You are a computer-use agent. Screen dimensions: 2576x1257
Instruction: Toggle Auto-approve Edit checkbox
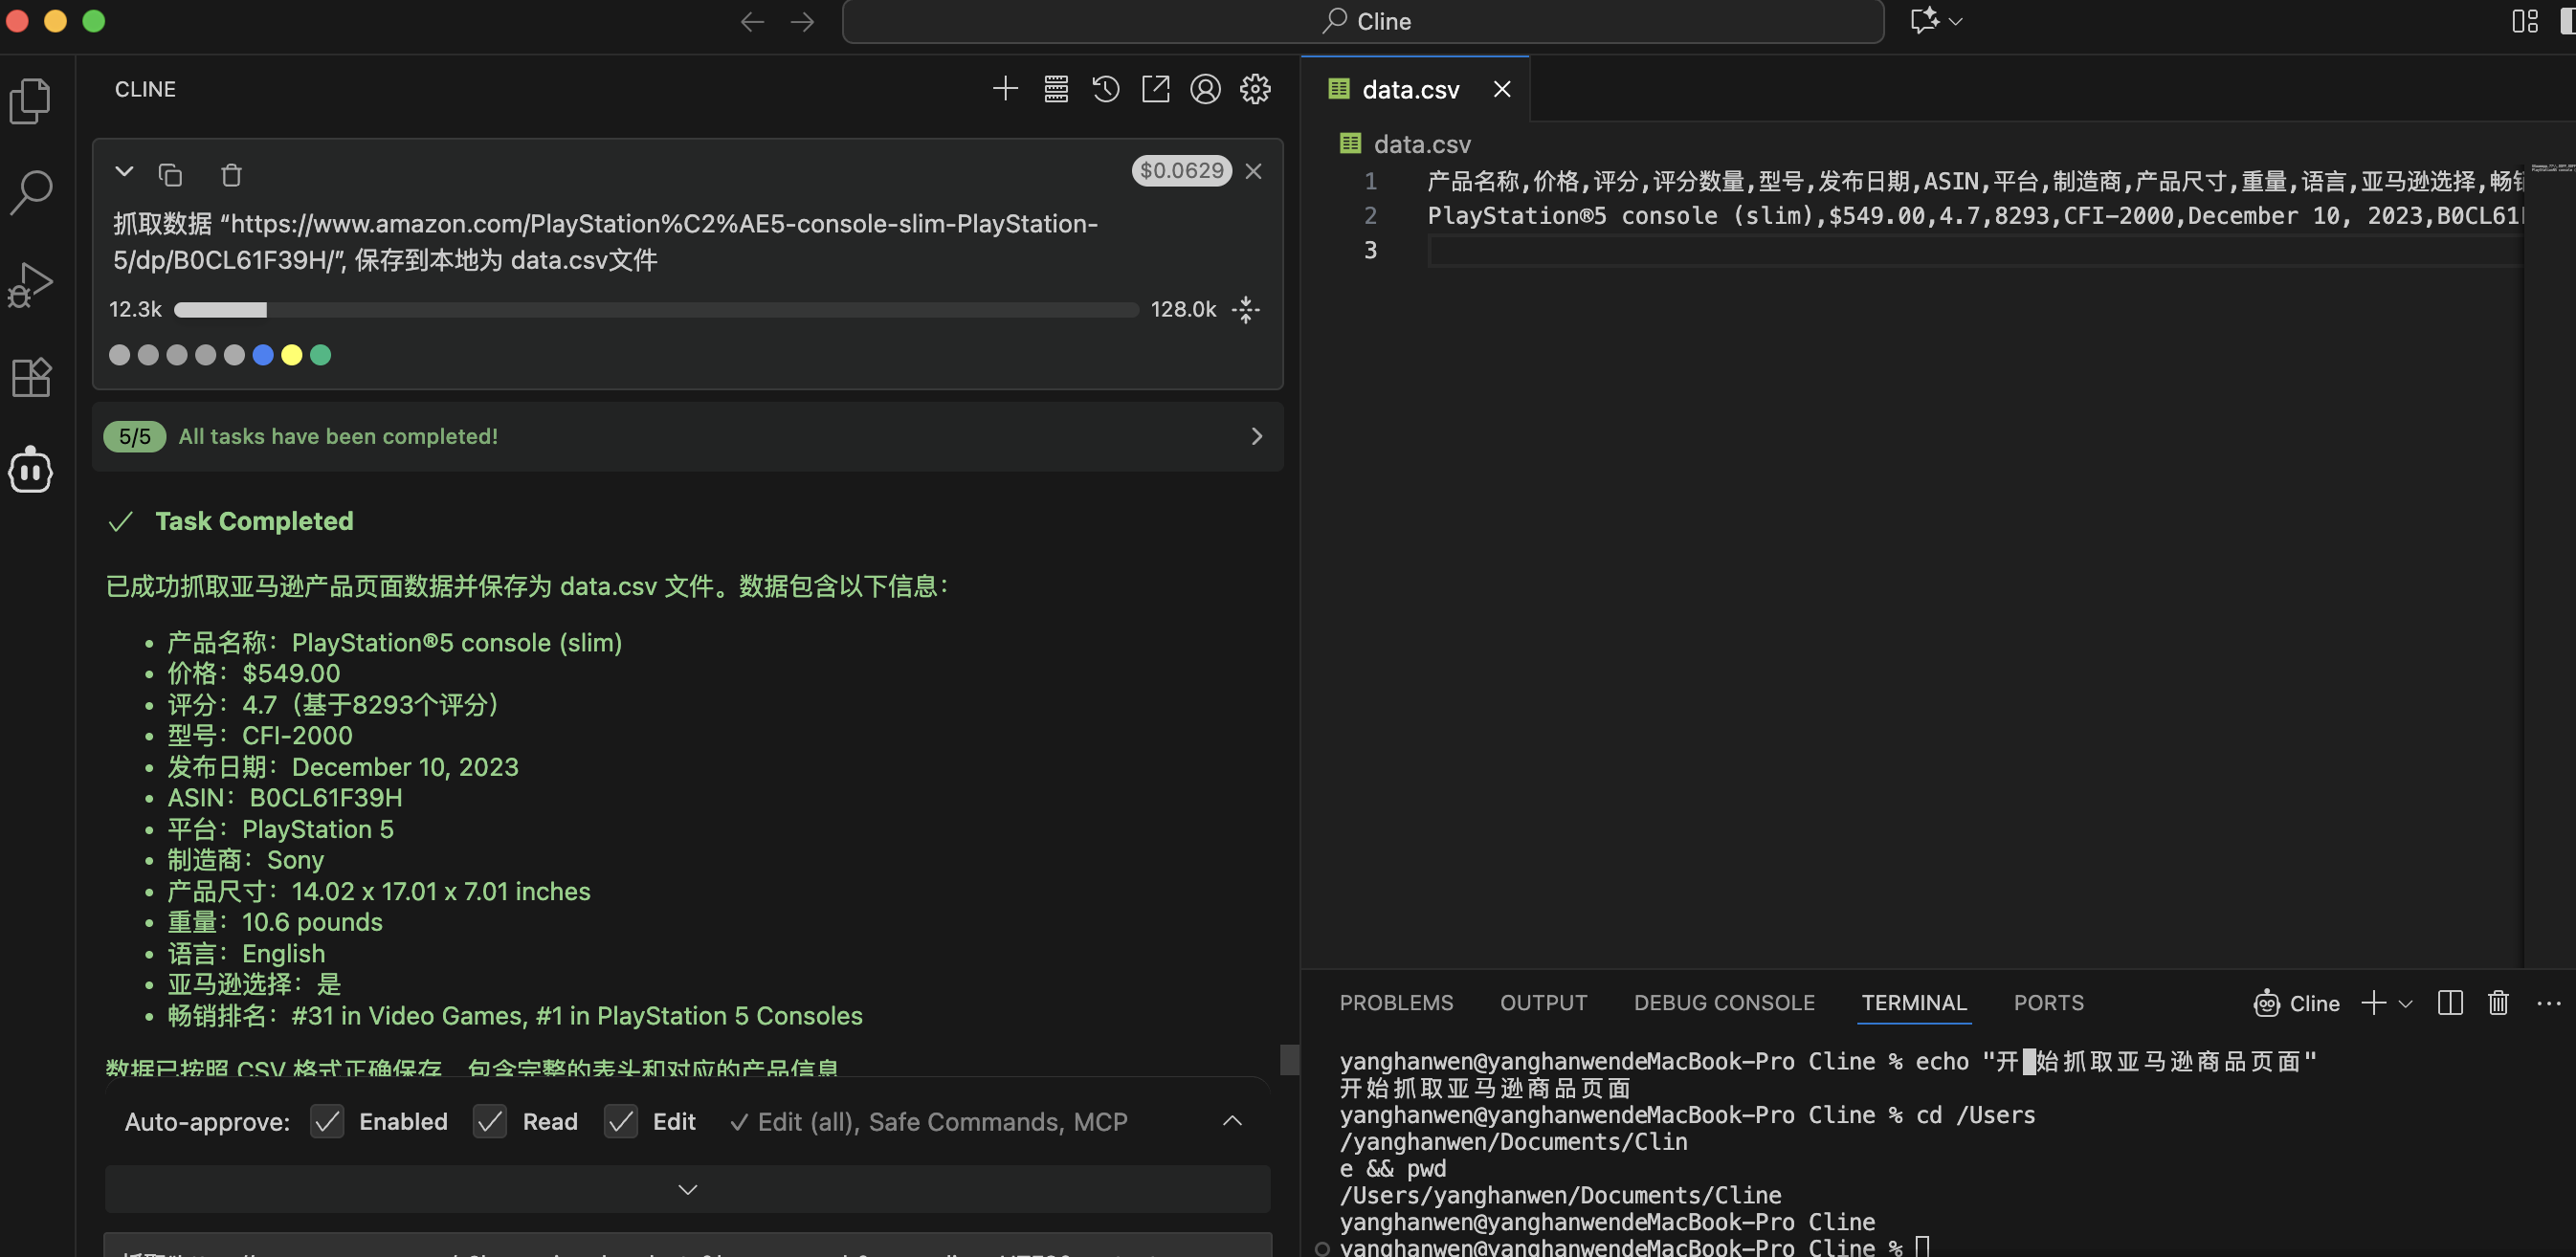pos(621,1122)
